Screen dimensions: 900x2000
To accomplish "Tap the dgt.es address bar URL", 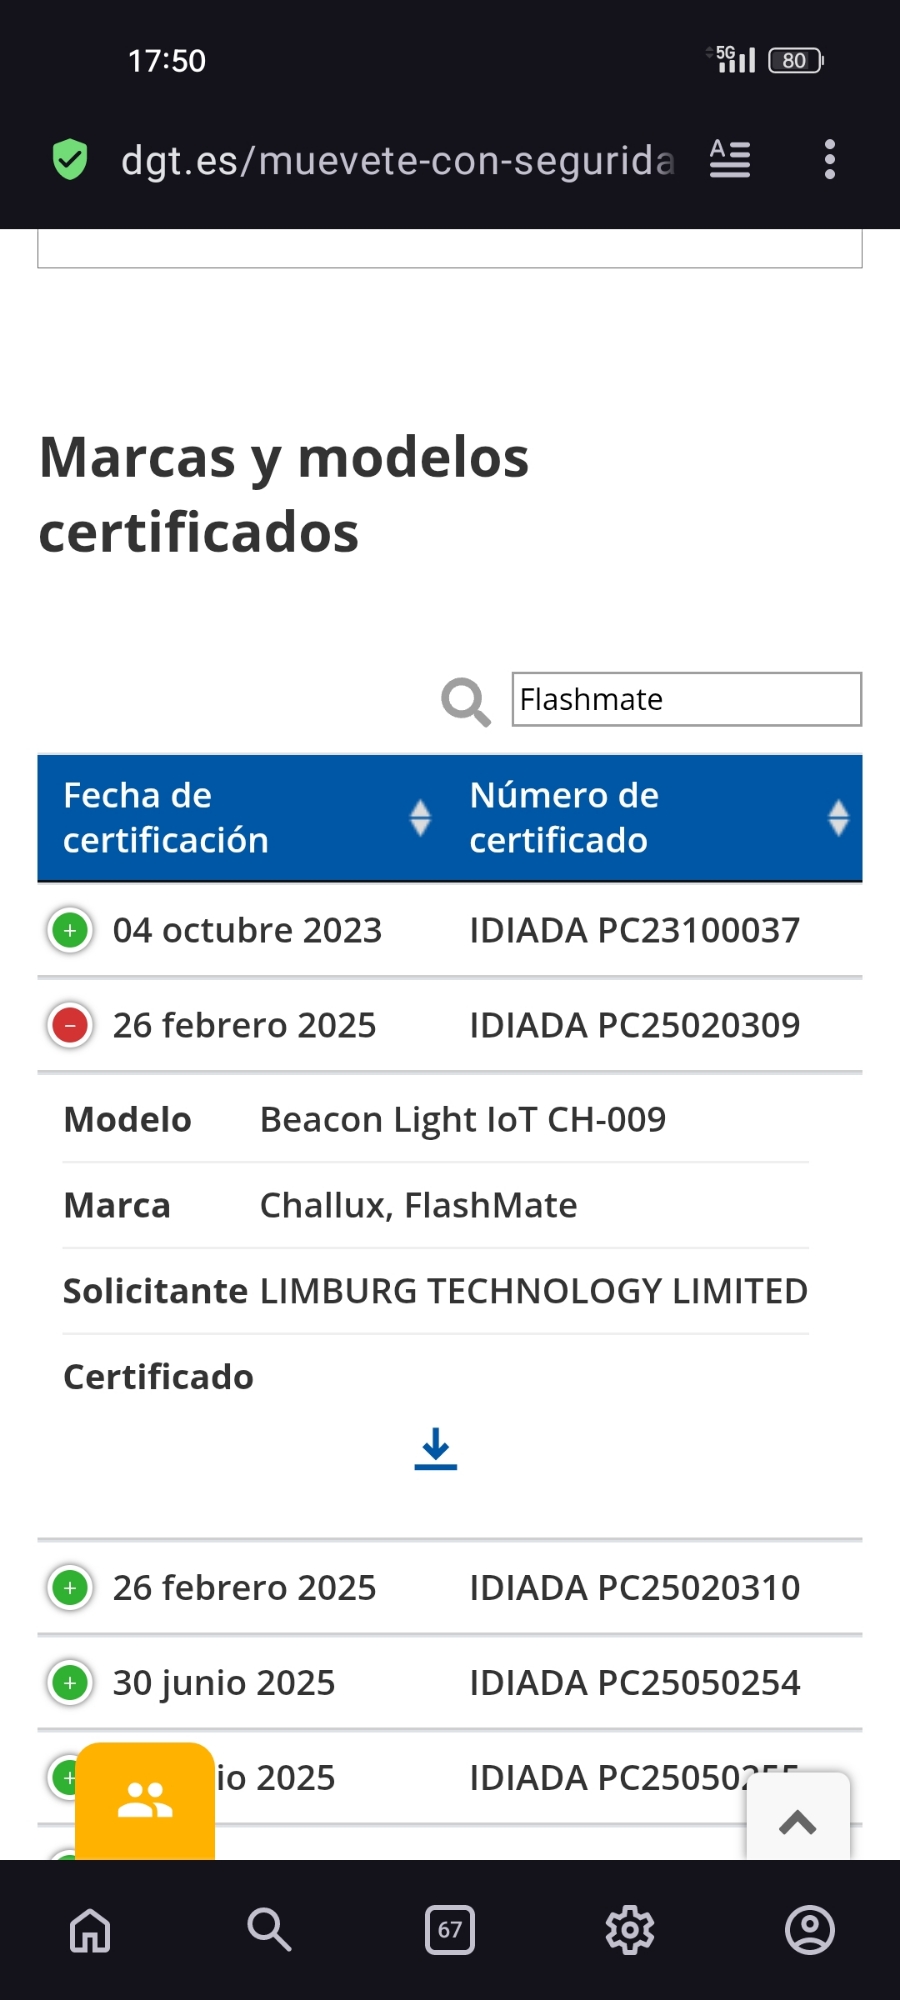I will 397,160.
